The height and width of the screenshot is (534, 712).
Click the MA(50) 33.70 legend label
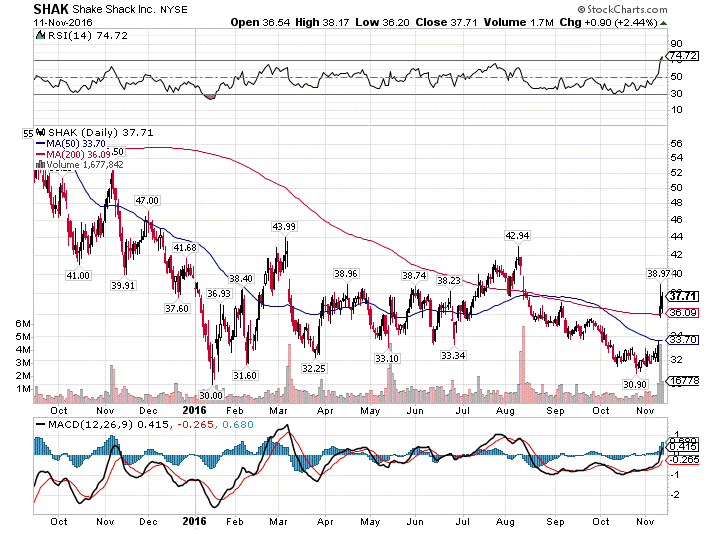click(x=75, y=144)
